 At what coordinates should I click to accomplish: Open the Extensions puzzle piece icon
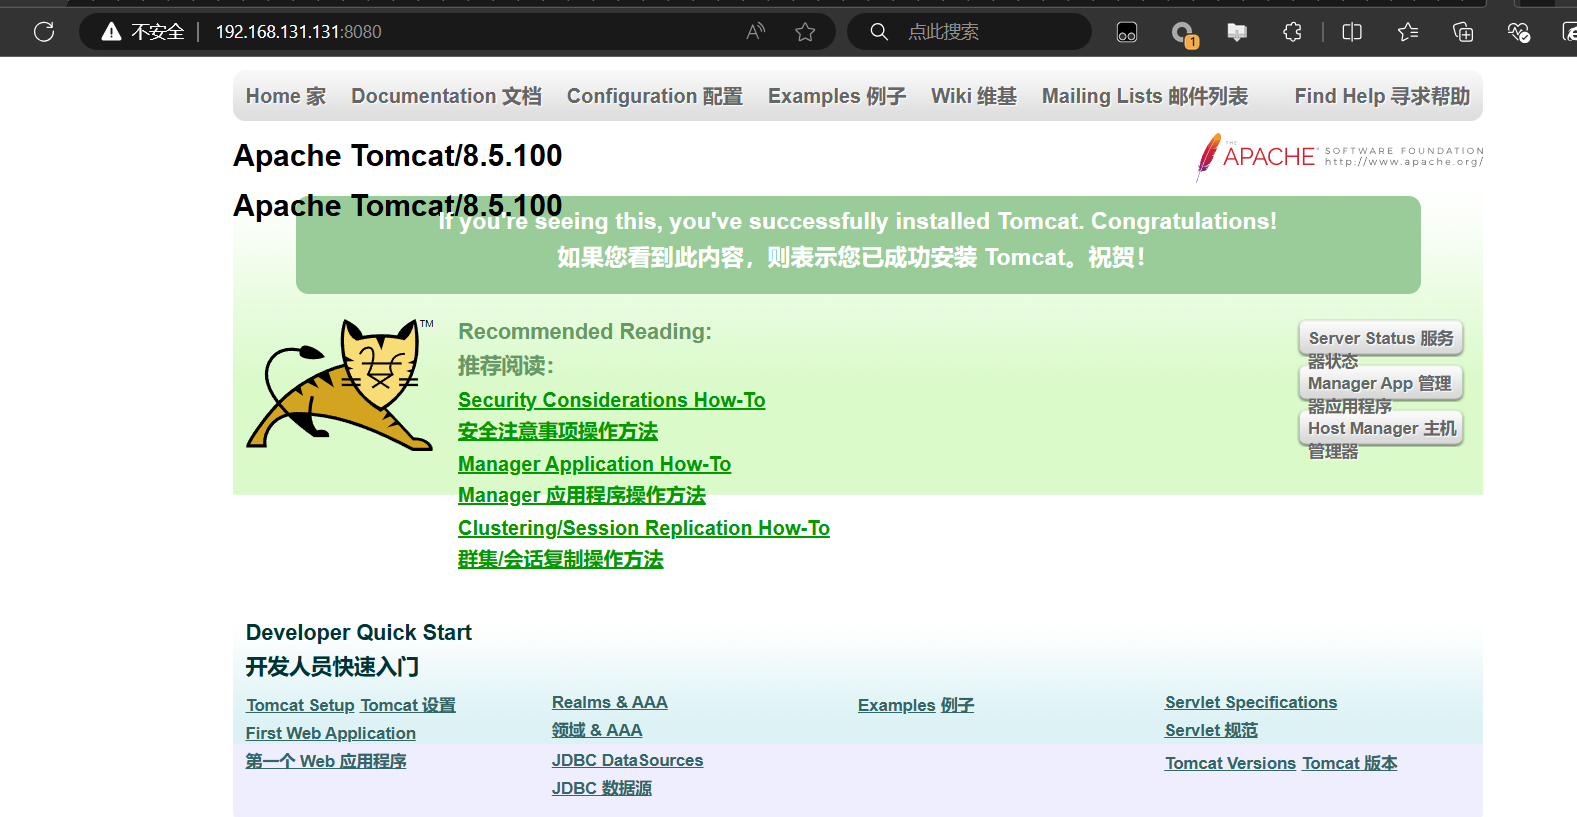[1292, 32]
